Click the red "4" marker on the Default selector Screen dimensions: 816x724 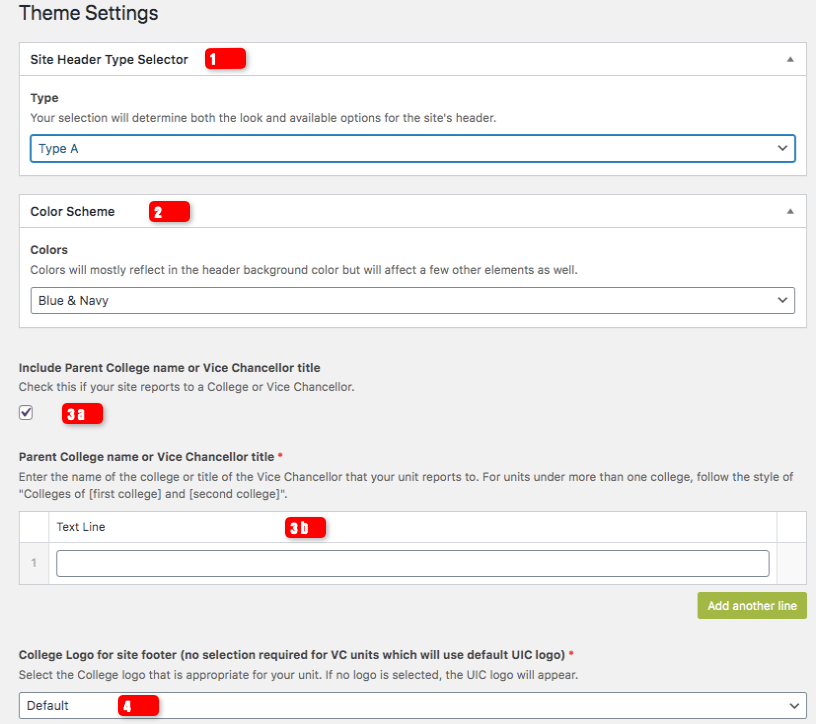coord(139,705)
